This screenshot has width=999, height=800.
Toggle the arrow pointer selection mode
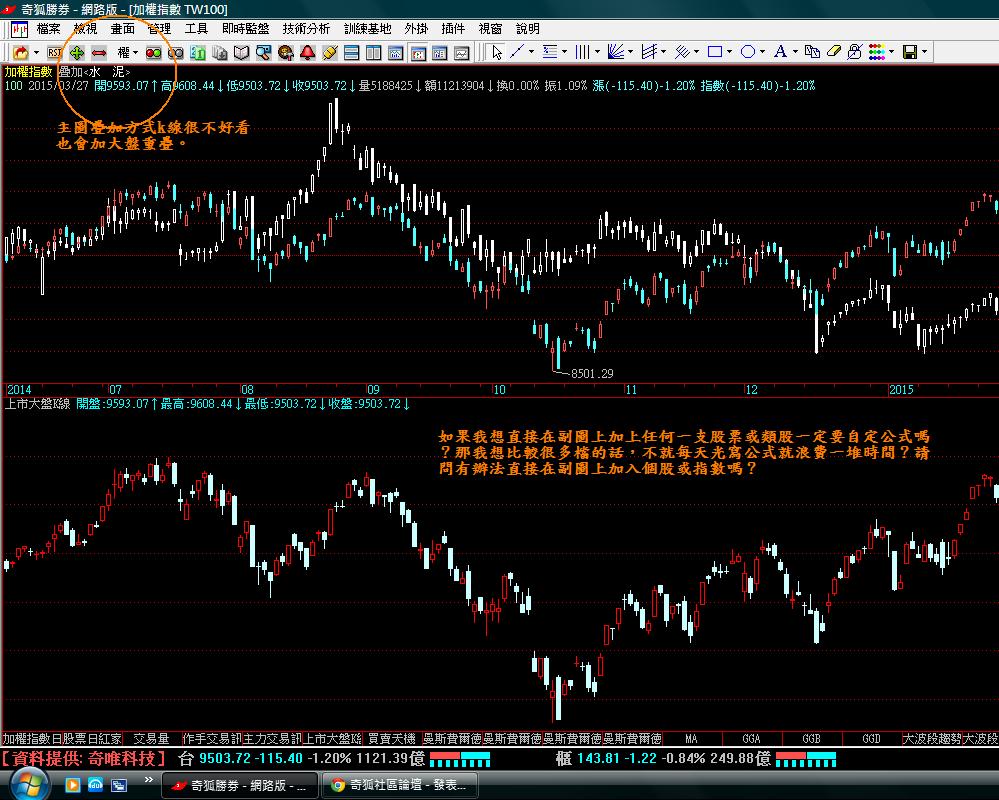tap(495, 51)
